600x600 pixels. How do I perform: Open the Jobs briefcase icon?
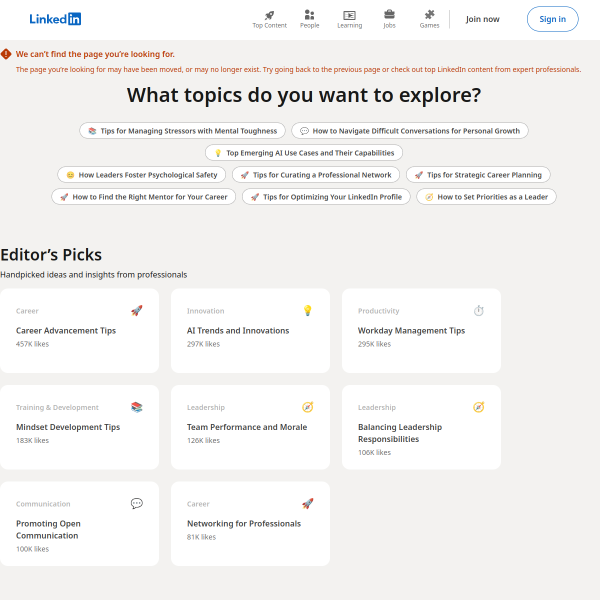coord(389,15)
